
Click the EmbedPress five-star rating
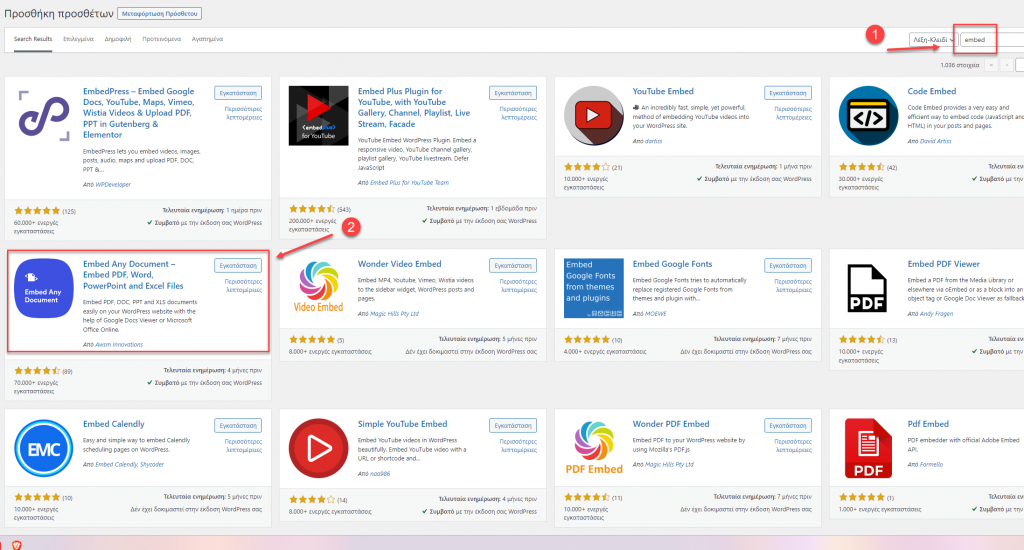coord(37,211)
